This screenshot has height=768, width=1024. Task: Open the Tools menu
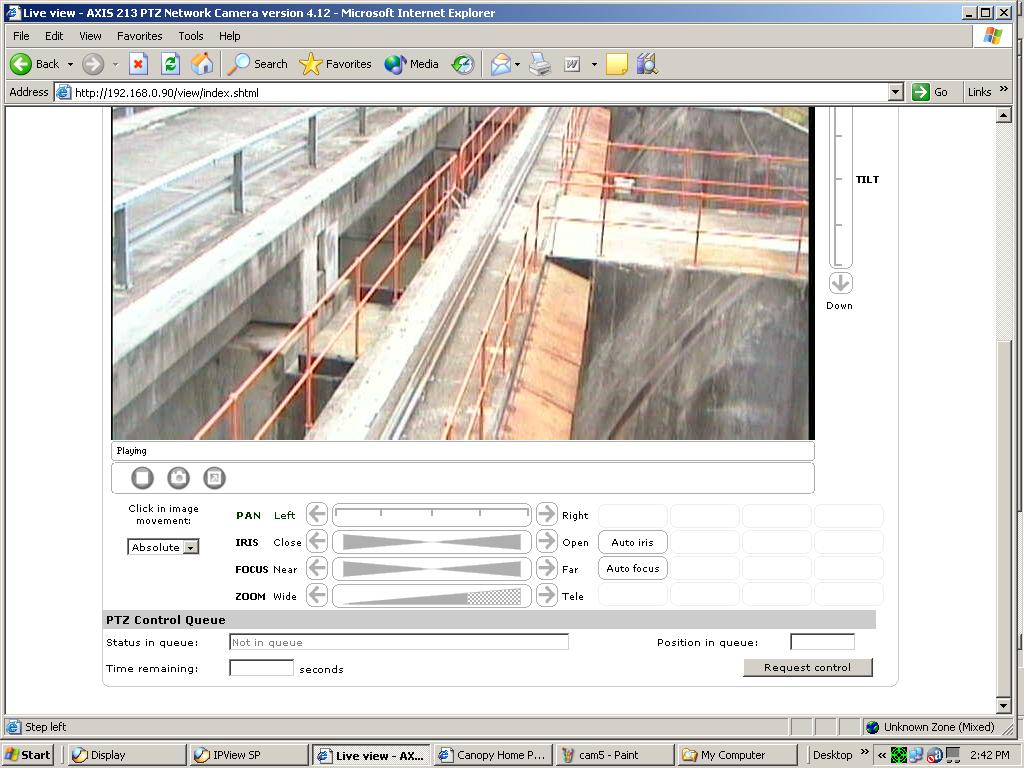click(x=190, y=36)
